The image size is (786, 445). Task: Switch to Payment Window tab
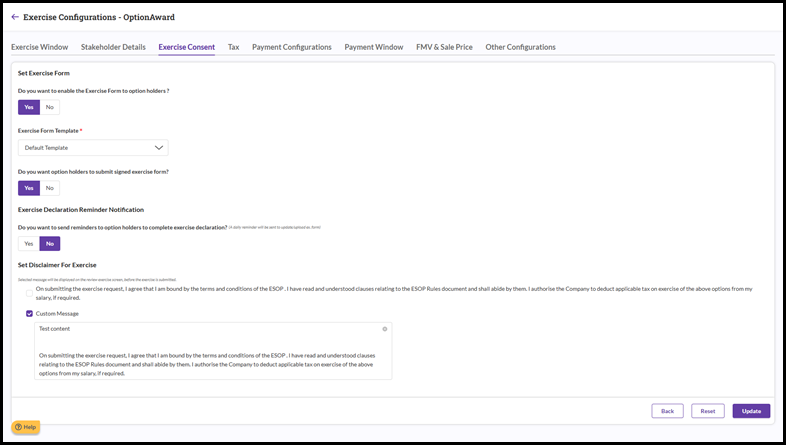[x=373, y=47]
